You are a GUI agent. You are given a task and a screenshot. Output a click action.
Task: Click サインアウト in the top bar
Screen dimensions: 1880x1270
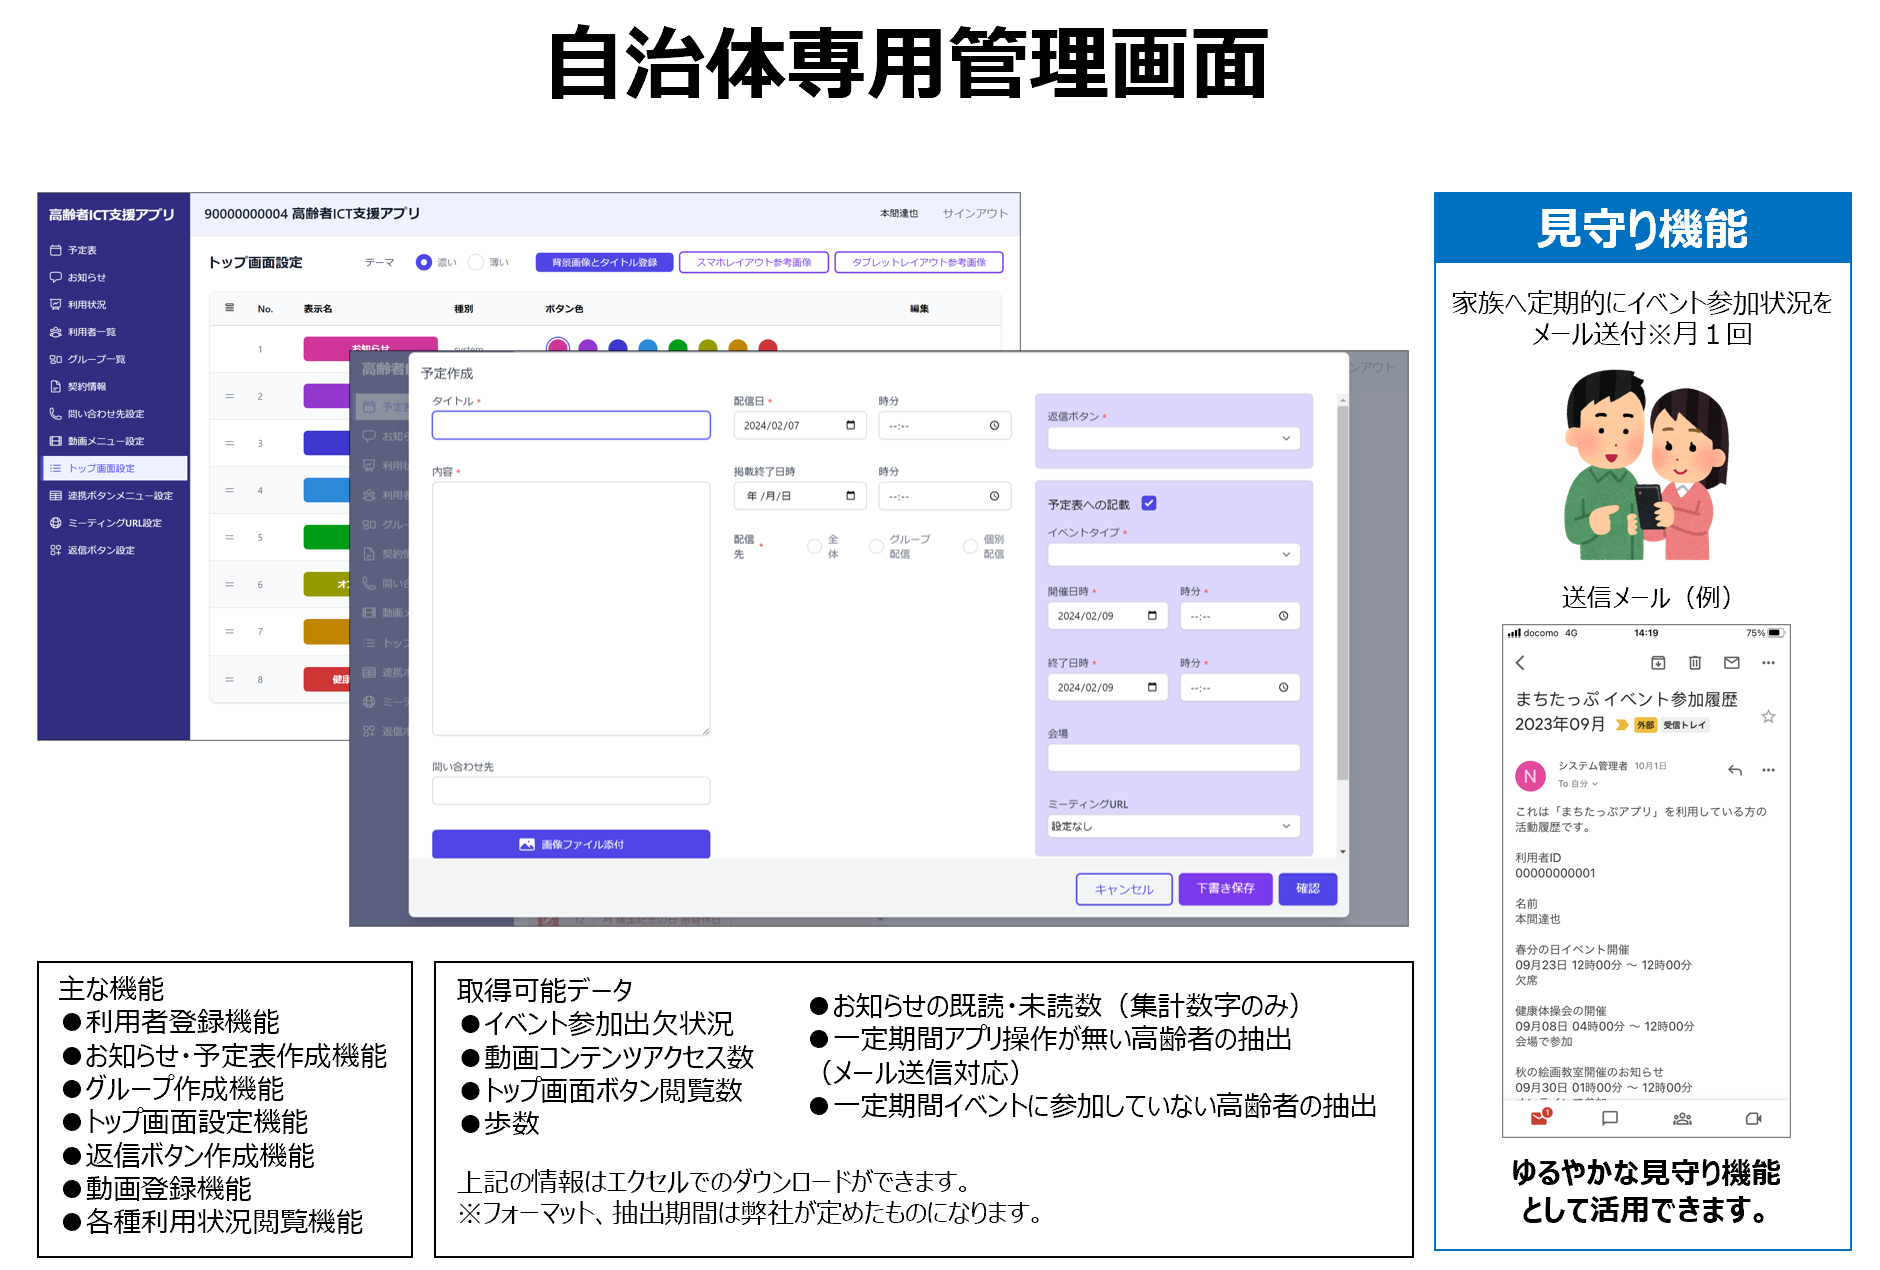[x=975, y=213]
